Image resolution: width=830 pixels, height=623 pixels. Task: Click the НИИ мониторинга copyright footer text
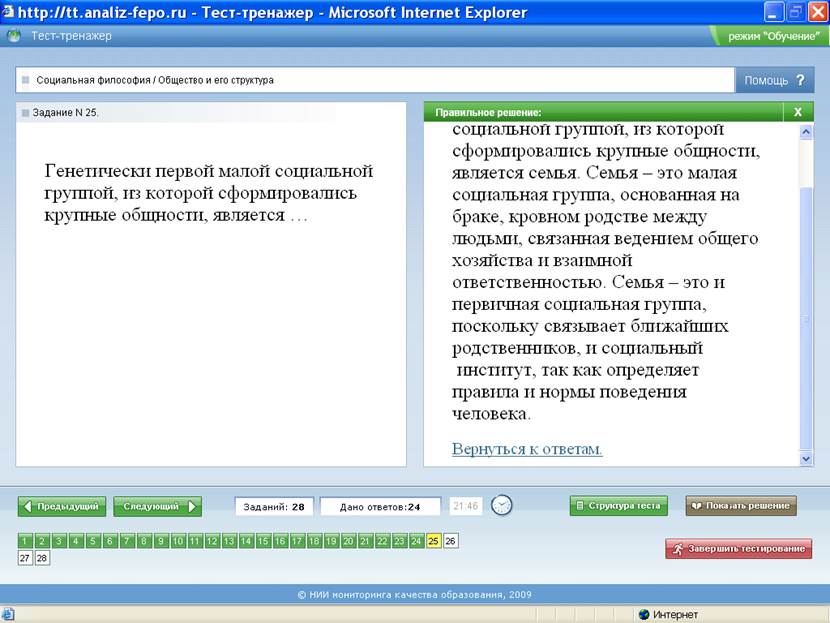pyautogui.click(x=414, y=594)
